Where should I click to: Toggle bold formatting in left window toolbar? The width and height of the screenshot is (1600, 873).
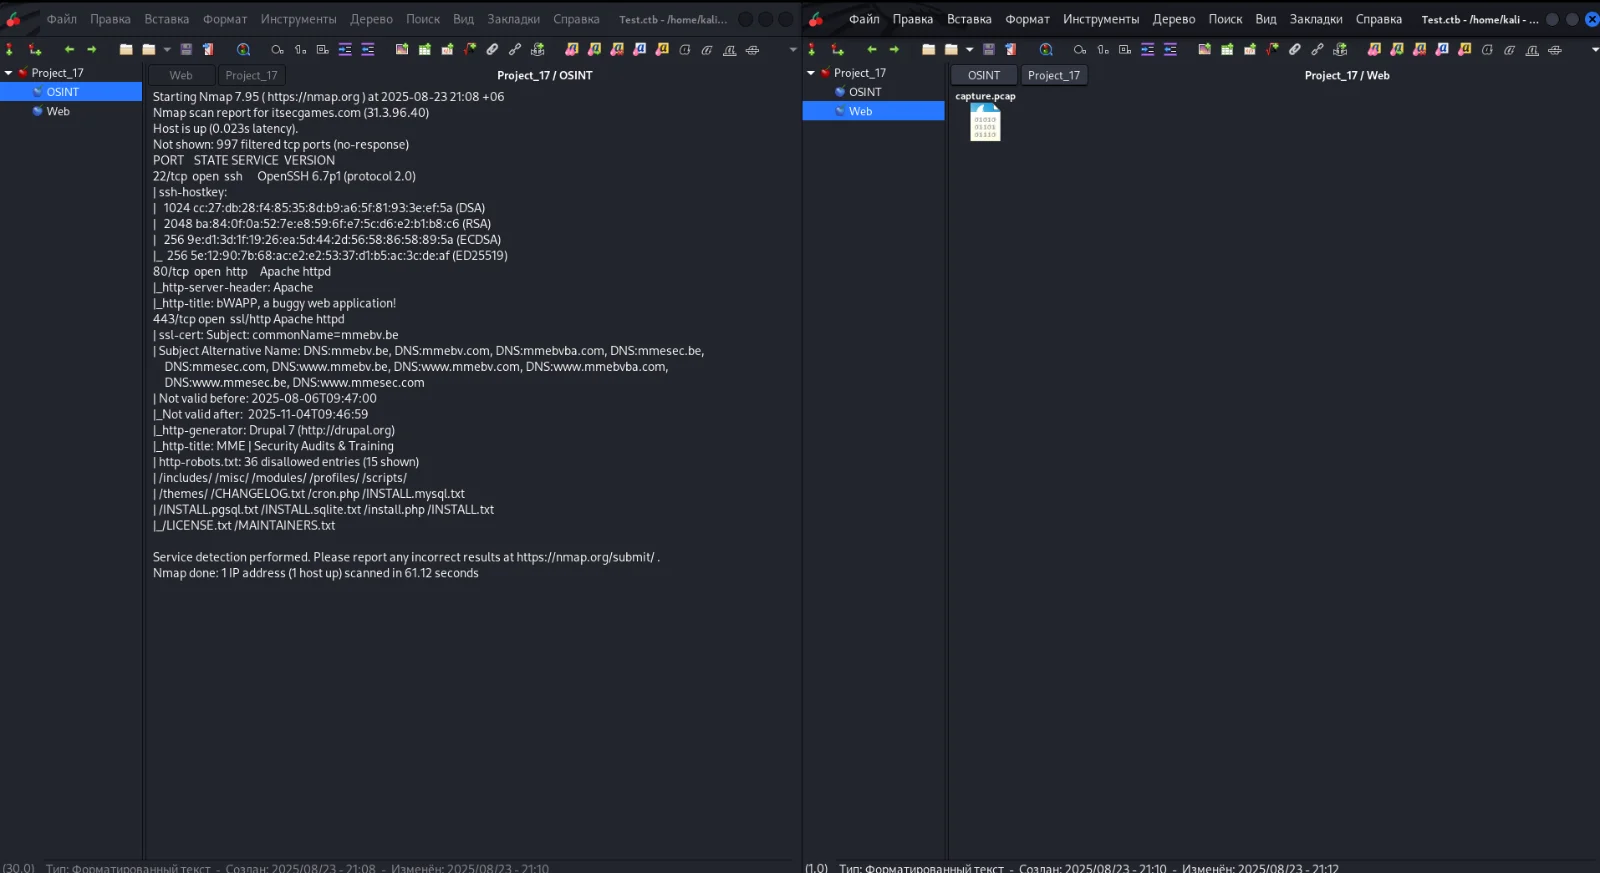point(685,49)
